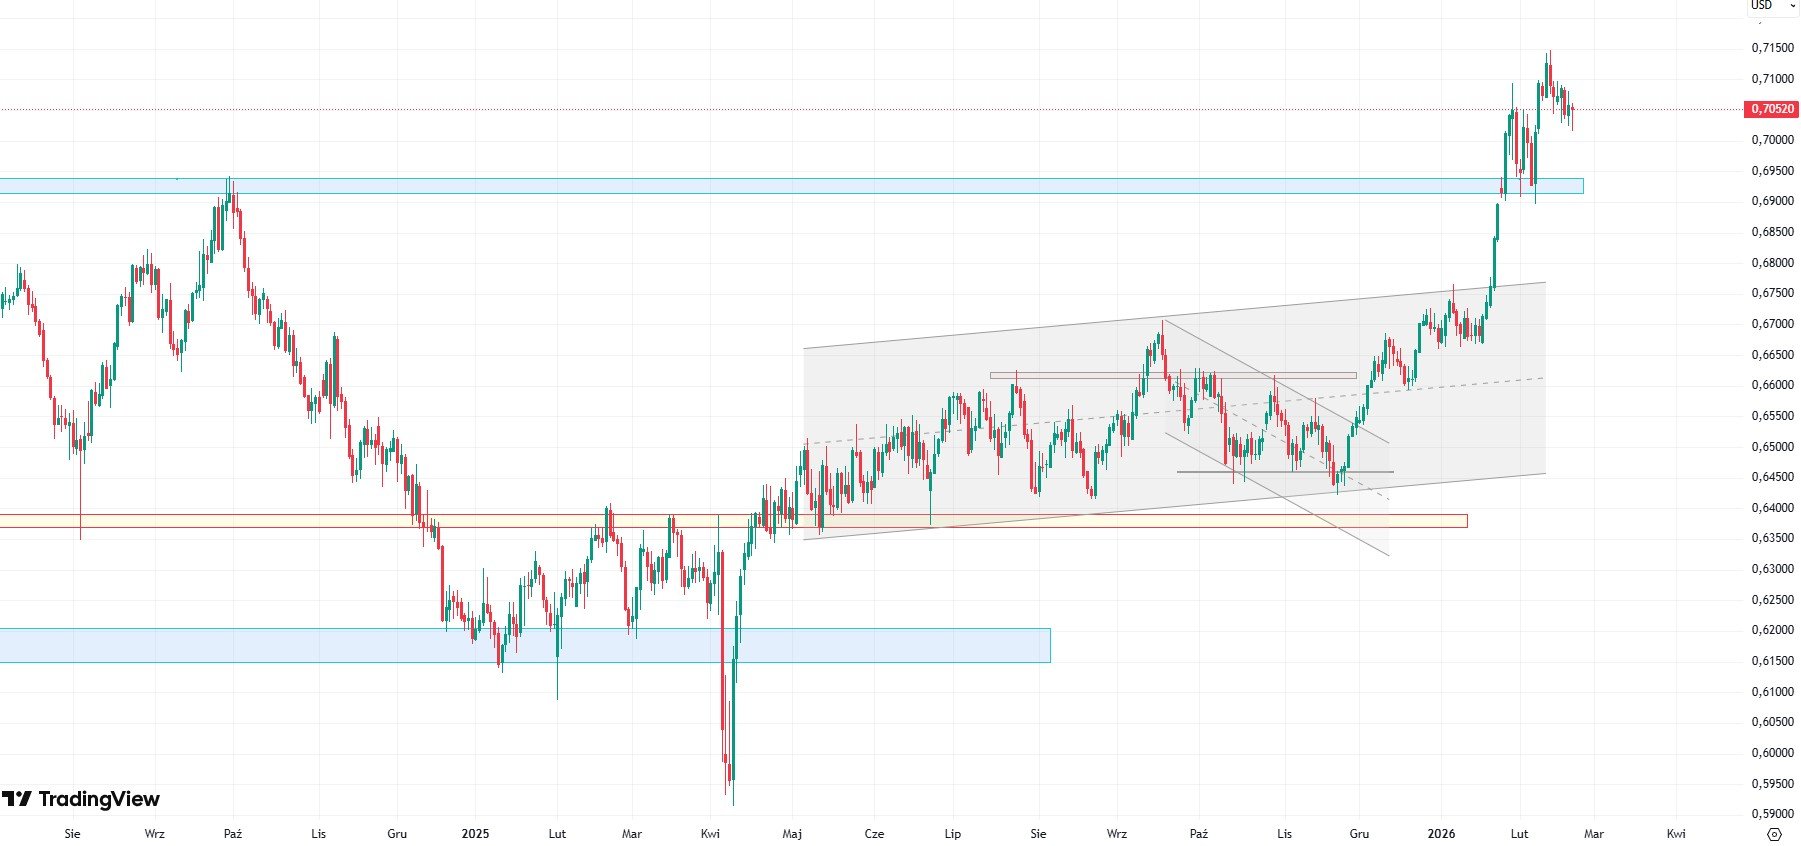The height and width of the screenshot is (846, 1801).
Task: Click the 2026 label on time axis
Action: pos(1441,834)
